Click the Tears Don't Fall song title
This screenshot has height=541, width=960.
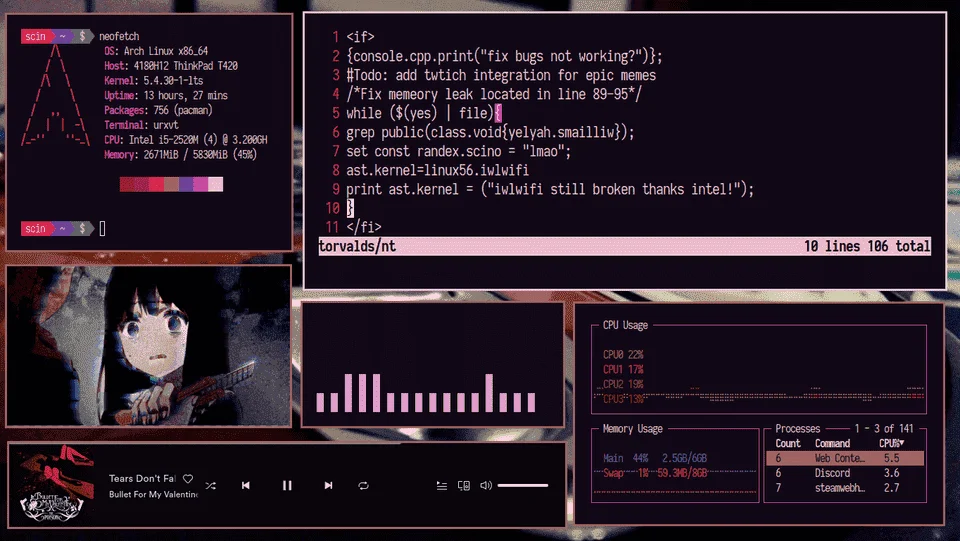pos(142,479)
